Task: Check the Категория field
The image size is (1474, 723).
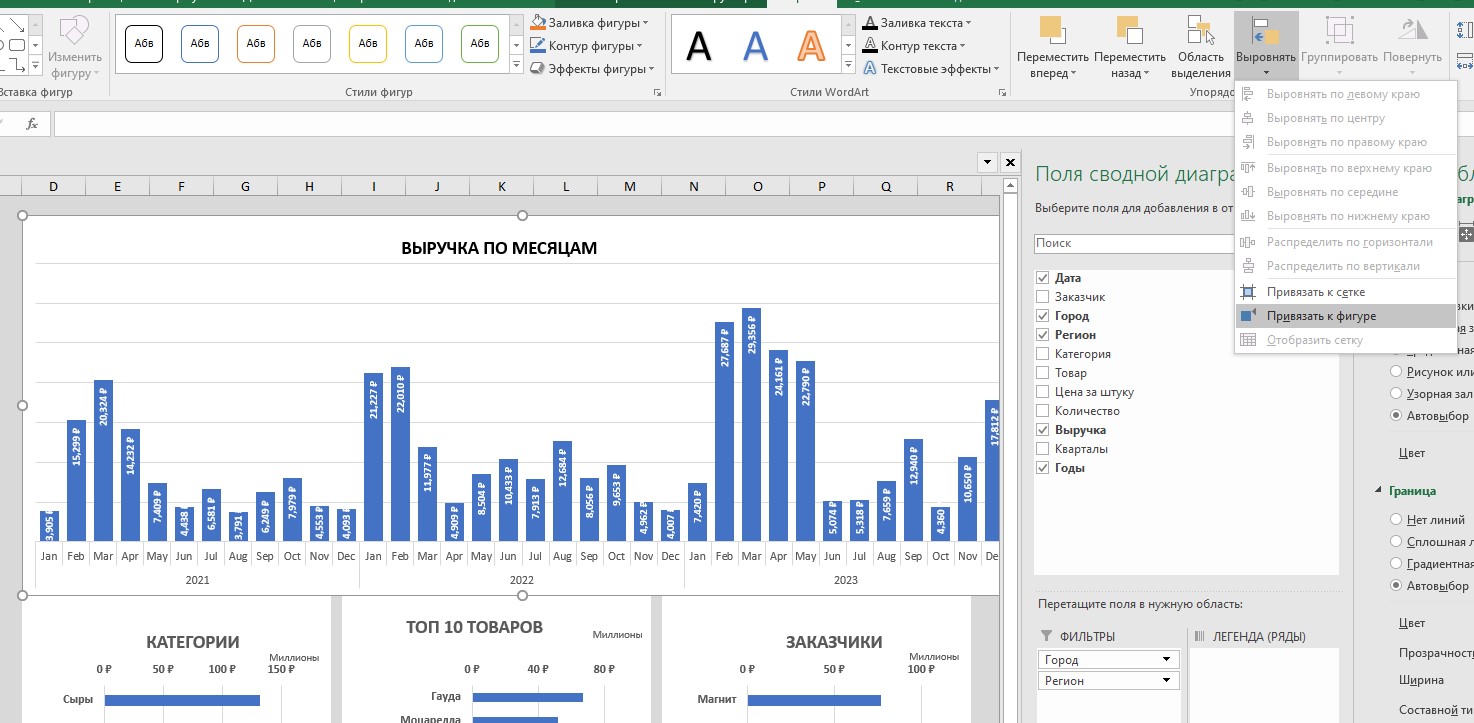Action: (x=1043, y=354)
